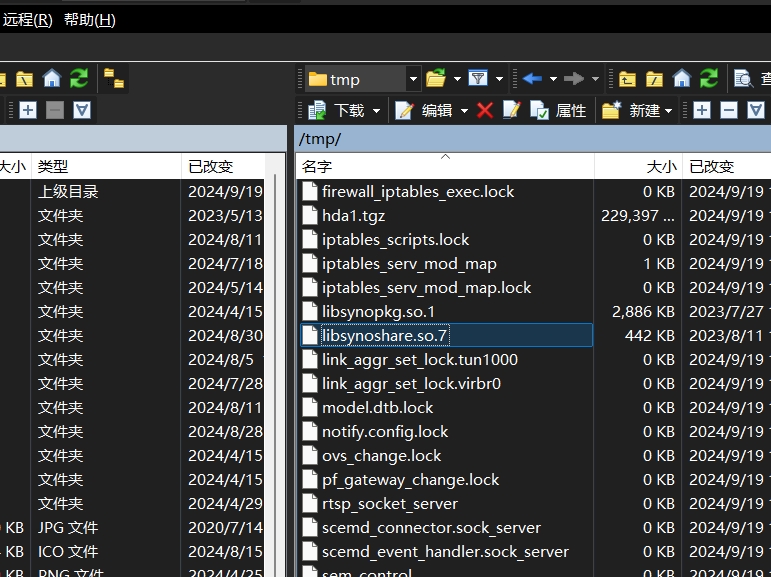Invert selection icon in local panel
The height and width of the screenshot is (577, 771).
82,110
